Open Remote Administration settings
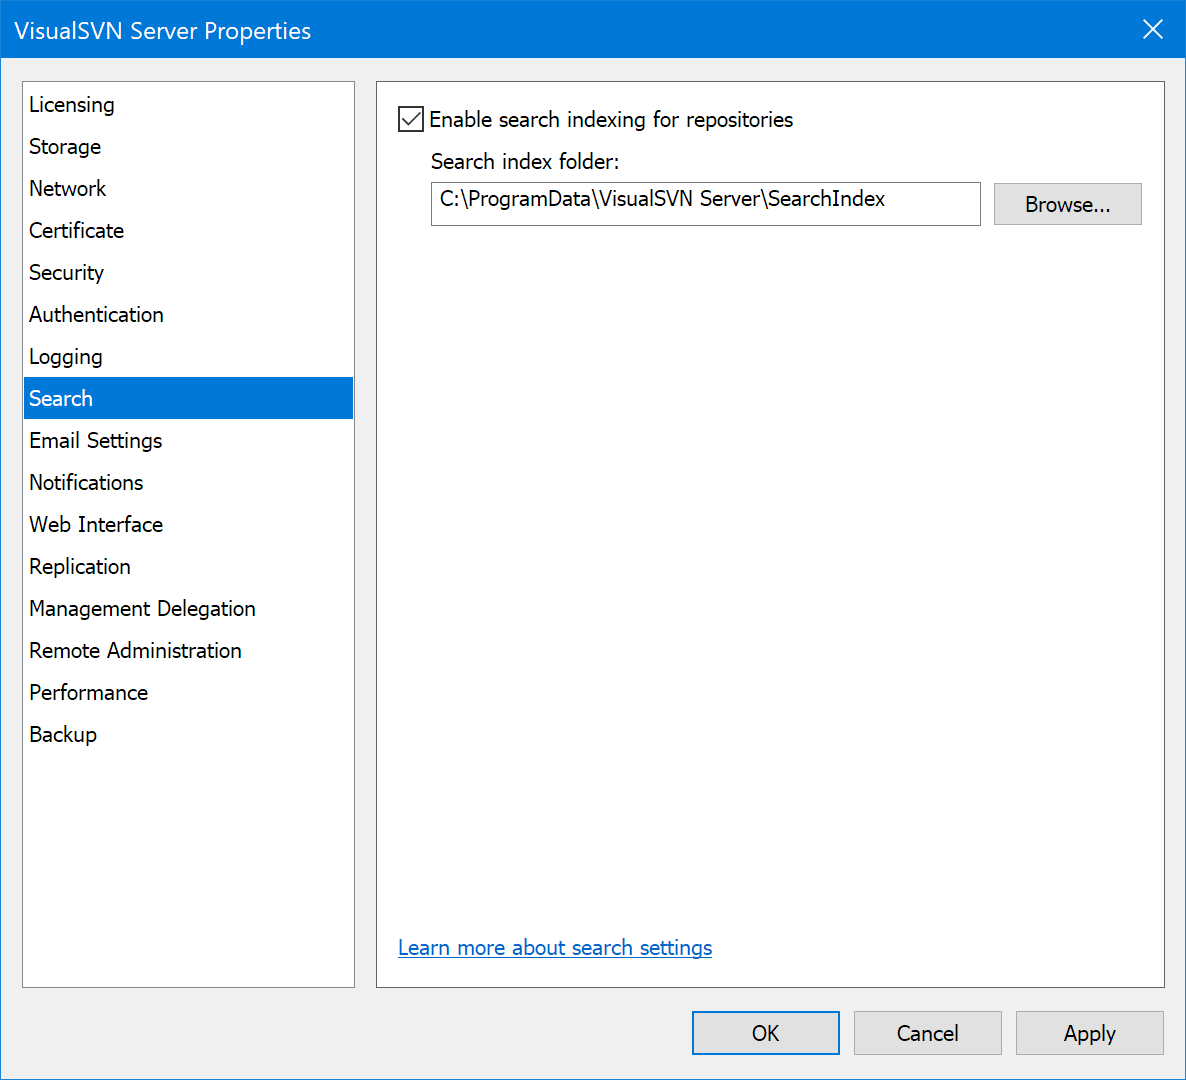1186x1080 pixels. 188,650
